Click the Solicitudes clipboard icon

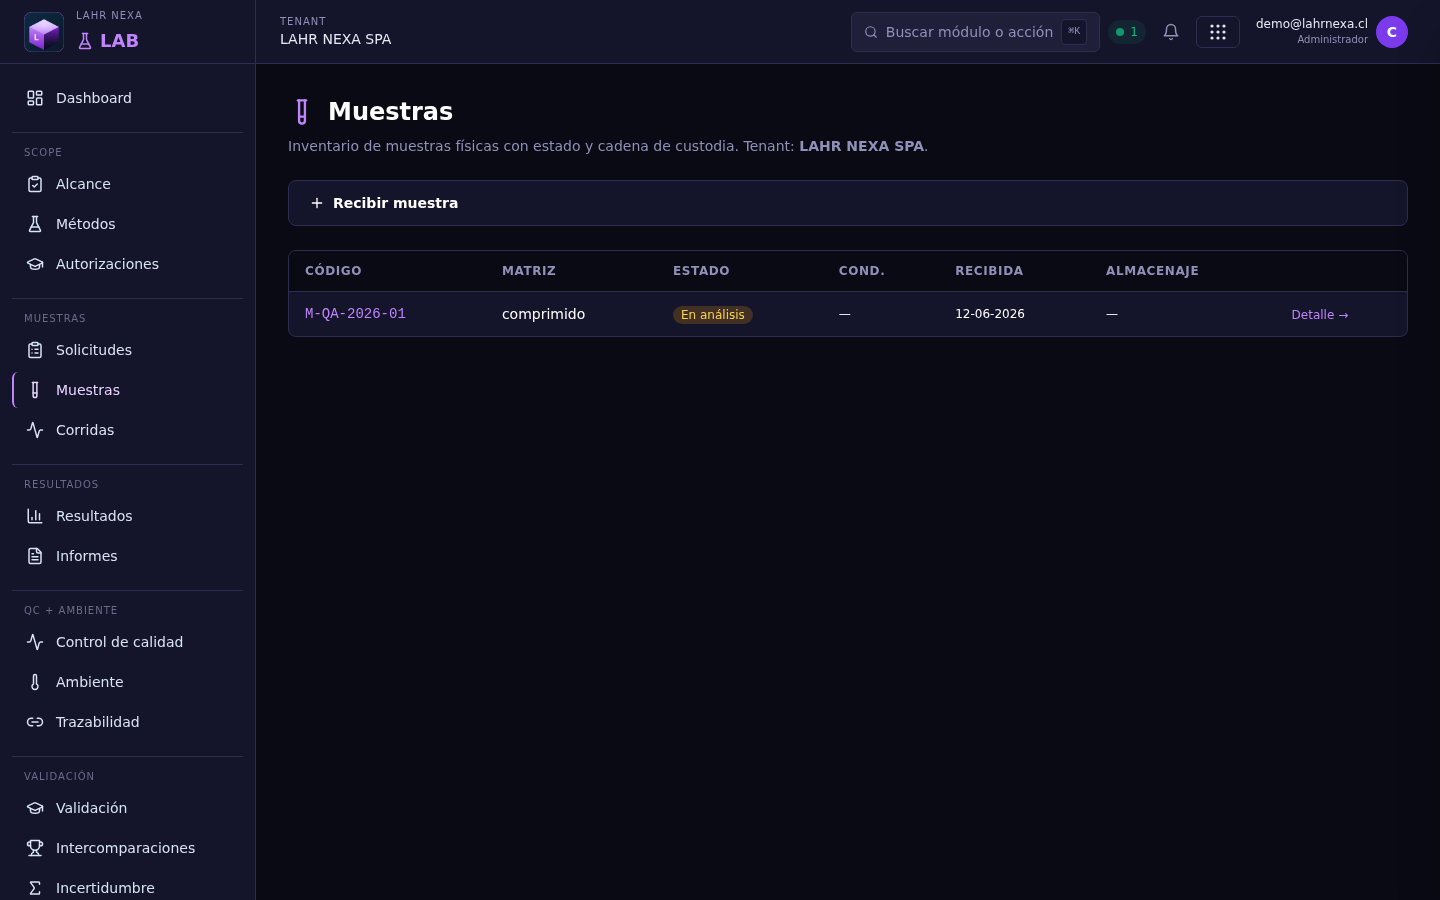(35, 350)
